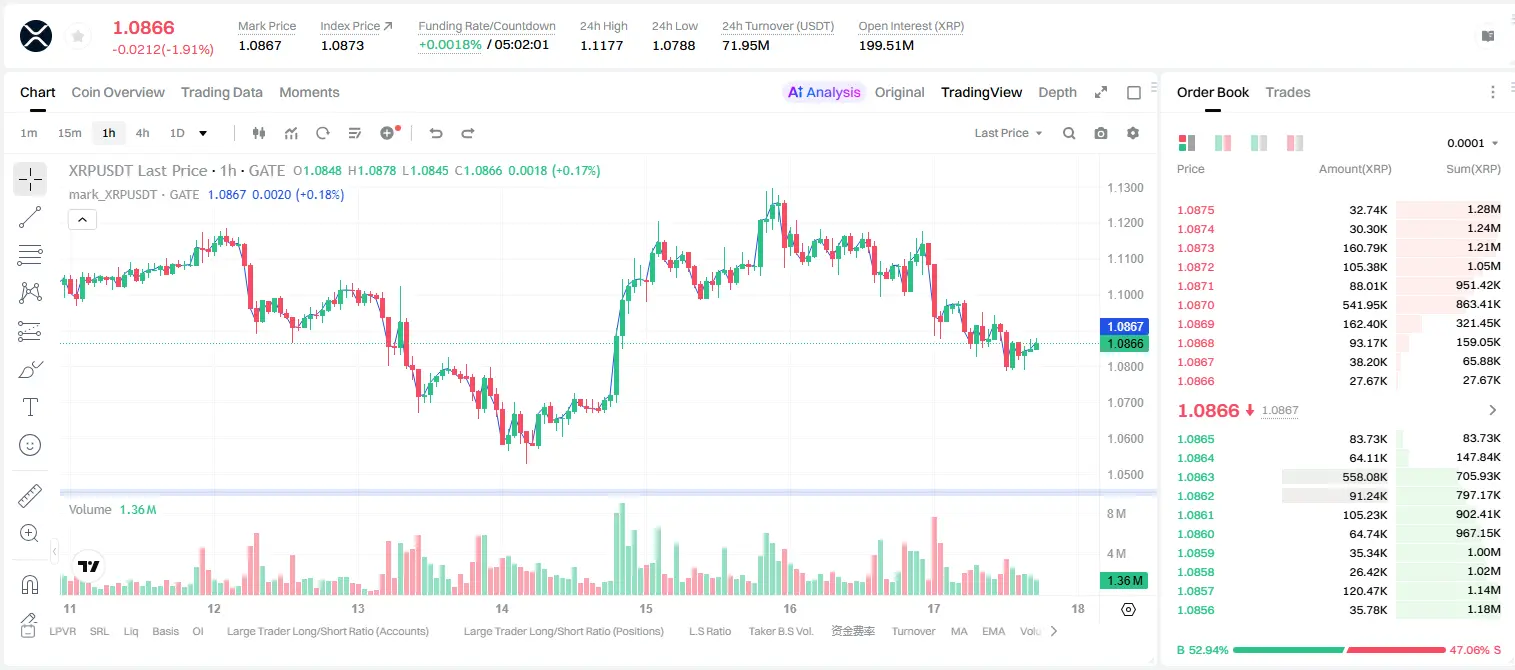1515x670 pixels.
Task: Add XRP to favorites with star
Action: 78,36
